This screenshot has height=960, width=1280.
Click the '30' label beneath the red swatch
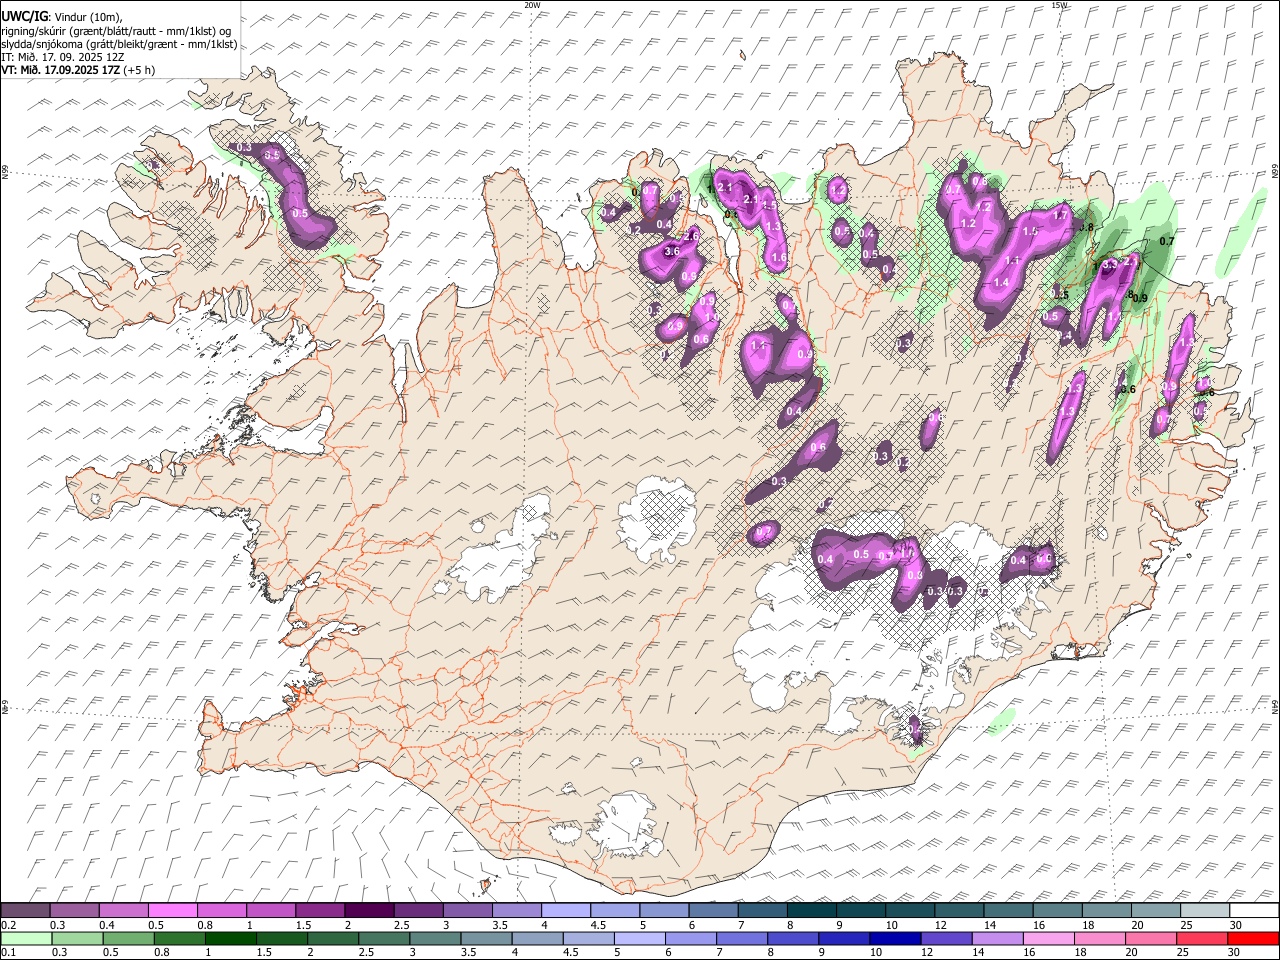click(1236, 952)
